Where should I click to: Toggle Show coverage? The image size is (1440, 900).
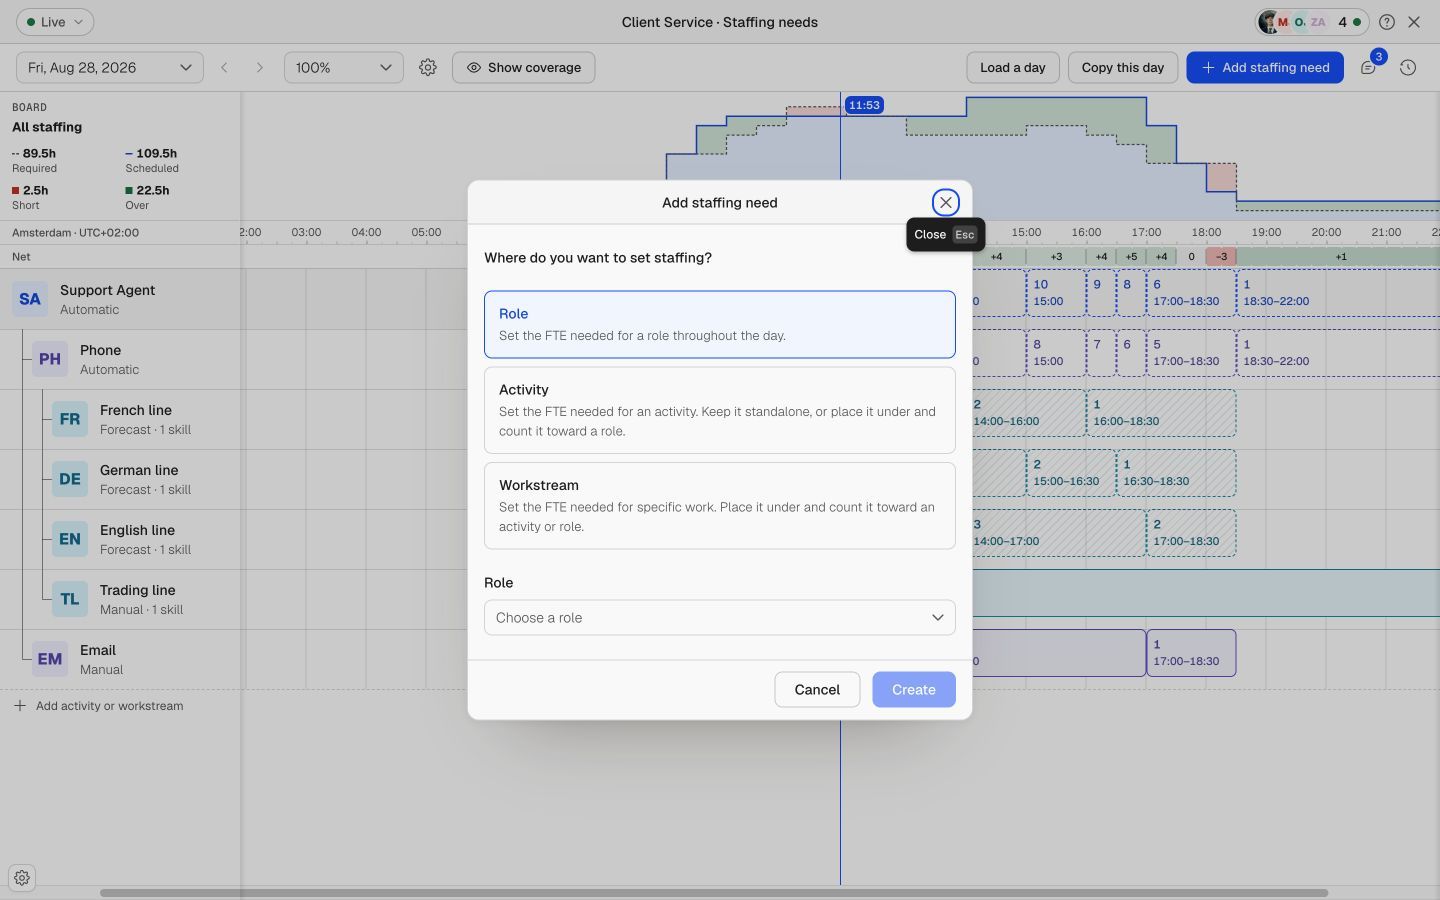[523, 67]
